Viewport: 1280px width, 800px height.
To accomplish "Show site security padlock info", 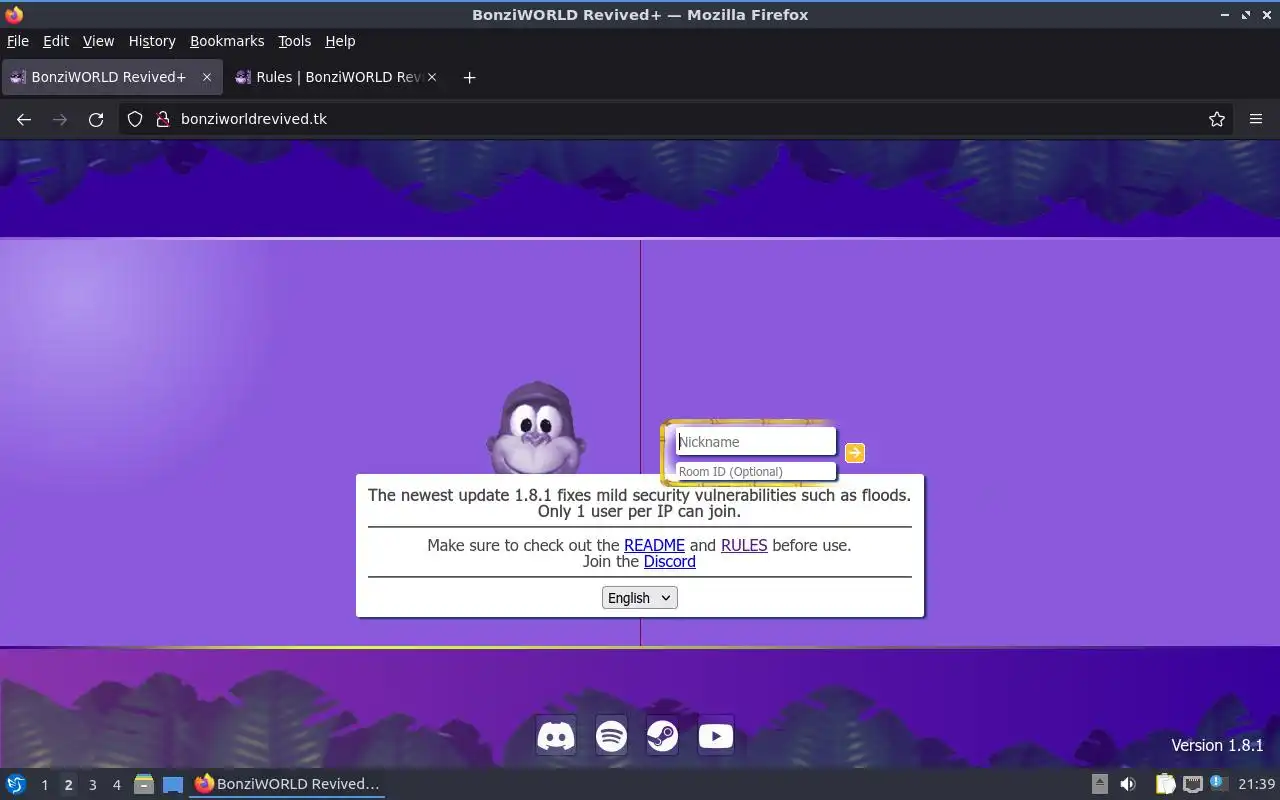I will [x=163, y=119].
